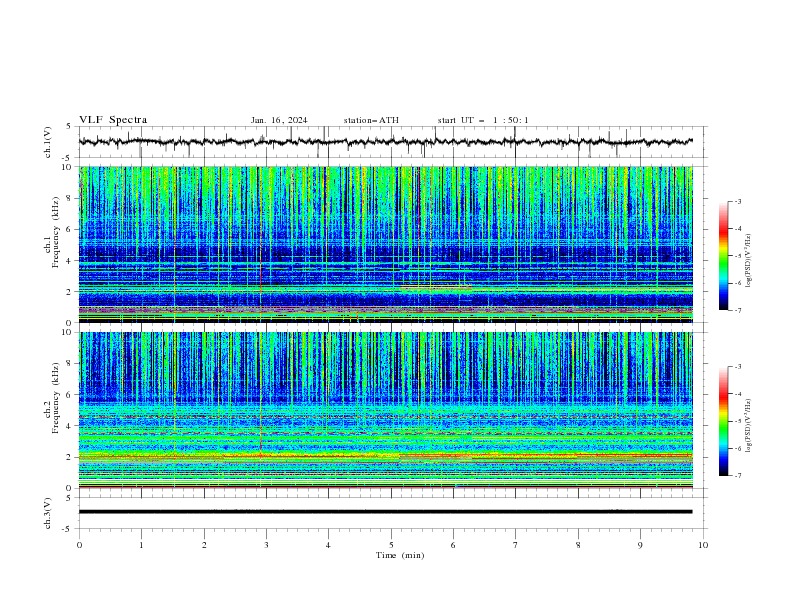The image size is (792, 612).
Task: Click the time axis tick label "3"
Action: click(266, 545)
